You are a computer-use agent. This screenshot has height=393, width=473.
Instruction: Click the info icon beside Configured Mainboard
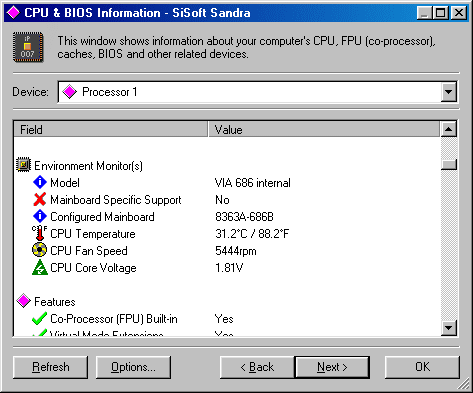[40, 216]
